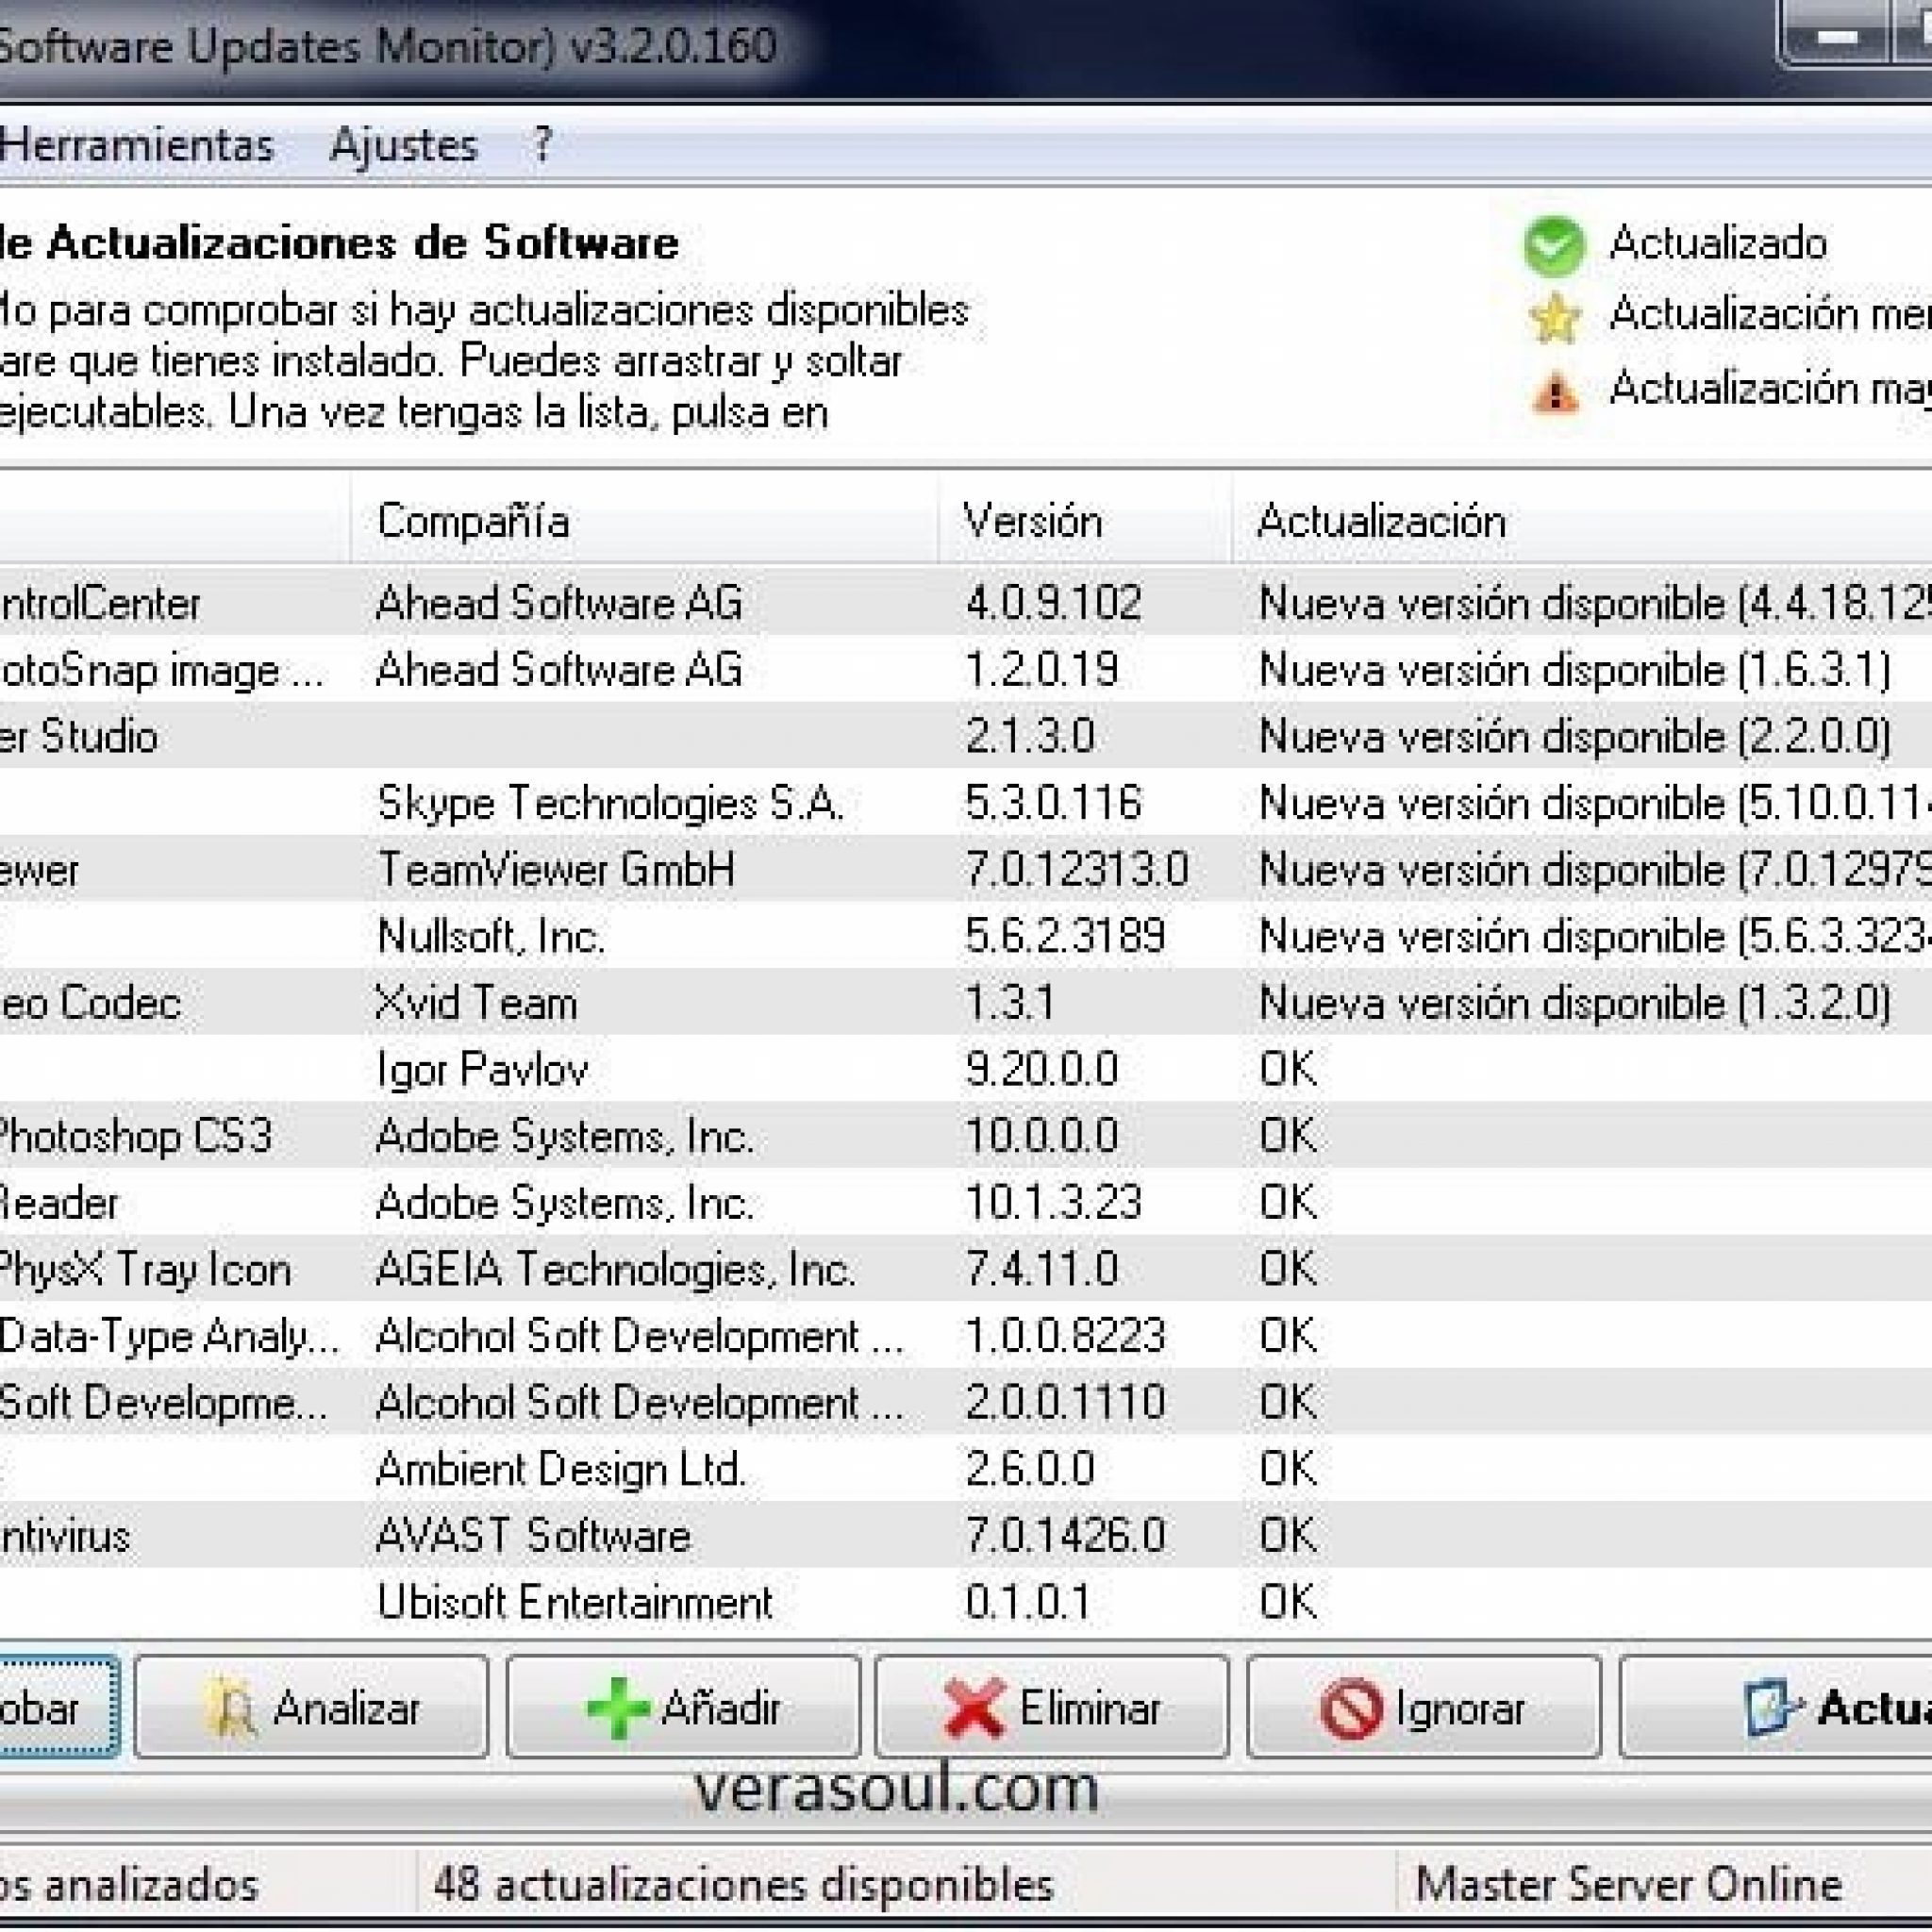The image size is (1932, 1932).
Task: Click the Photoshop CS3 program name
Action: 135,1136
